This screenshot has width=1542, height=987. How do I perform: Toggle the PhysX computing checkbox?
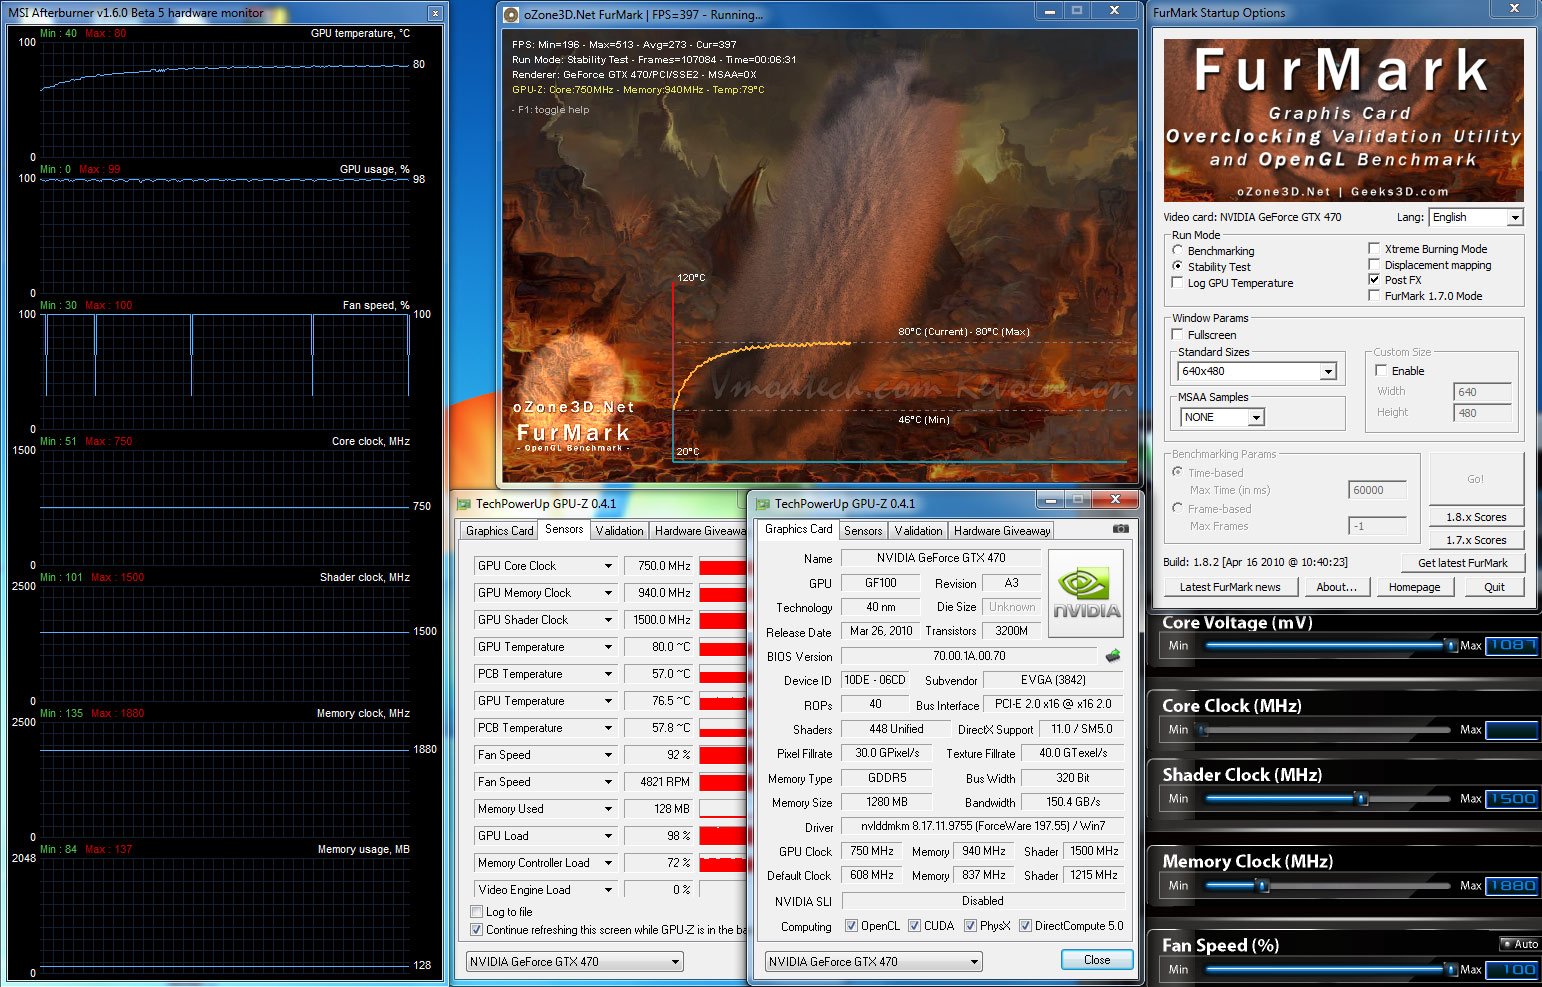970,926
